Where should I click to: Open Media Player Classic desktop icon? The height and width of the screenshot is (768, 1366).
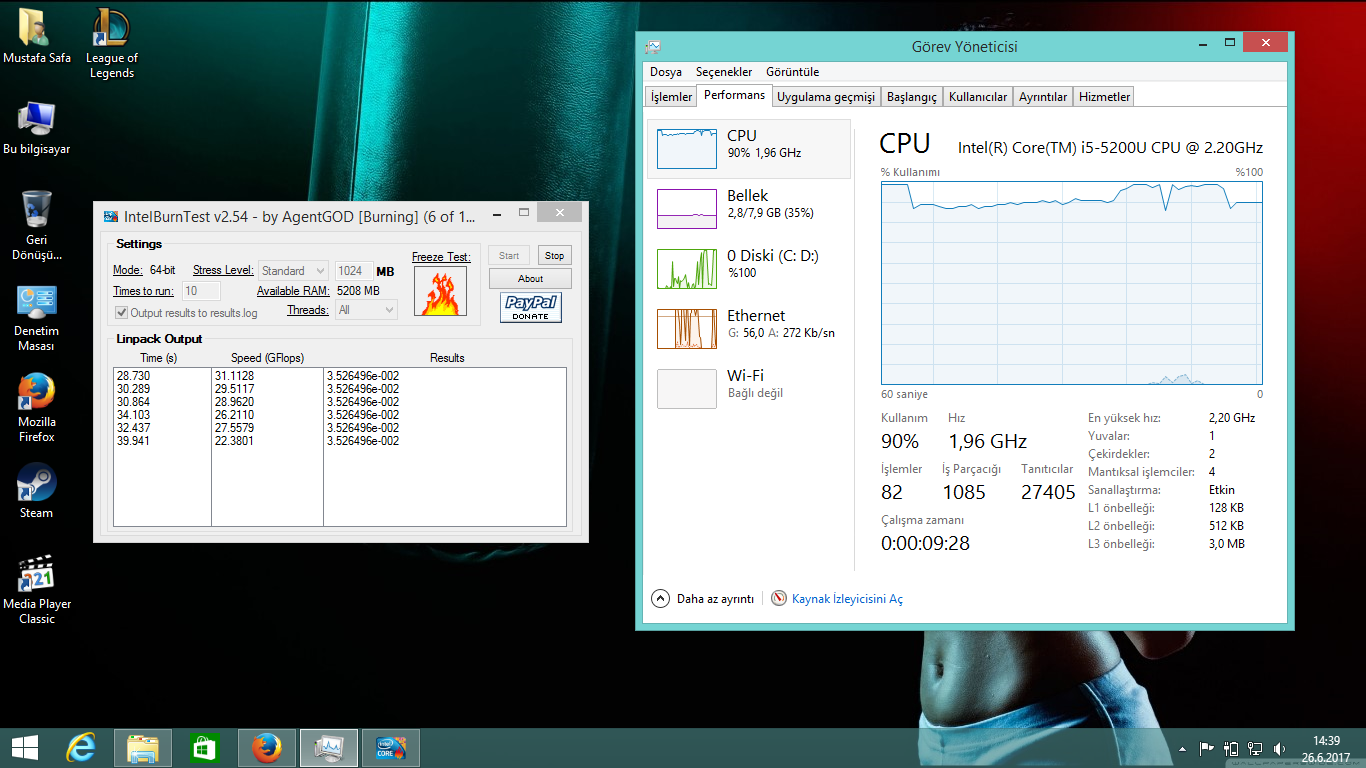pyautogui.click(x=36, y=575)
